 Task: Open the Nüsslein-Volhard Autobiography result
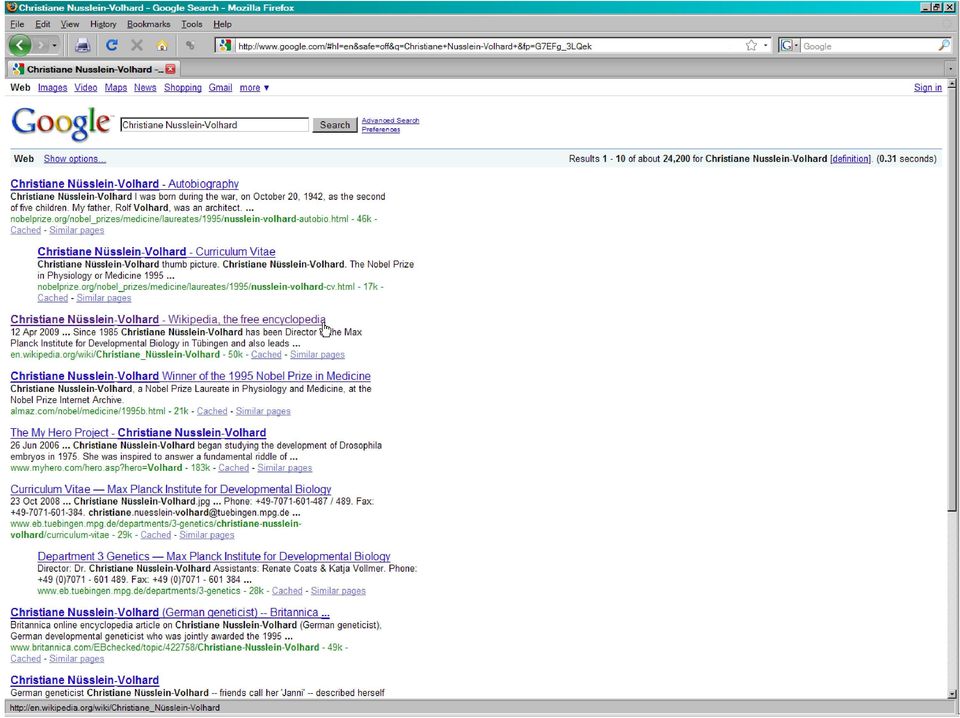[124, 184]
